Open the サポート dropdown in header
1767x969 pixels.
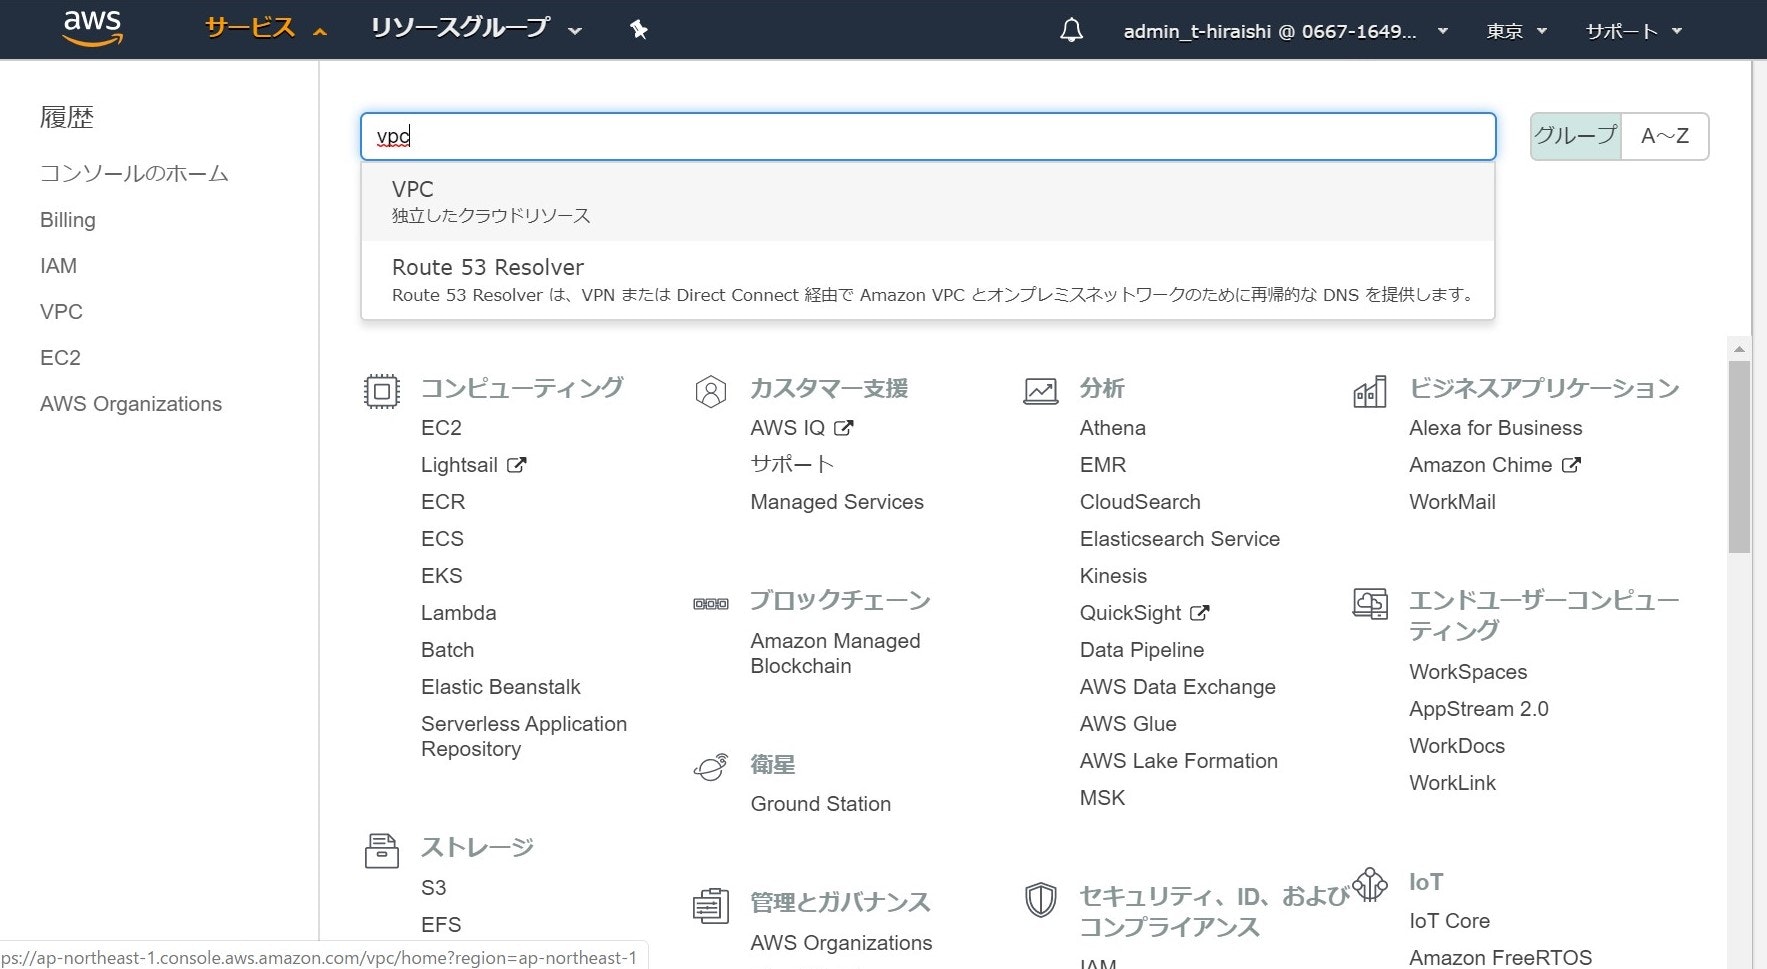point(1634,31)
